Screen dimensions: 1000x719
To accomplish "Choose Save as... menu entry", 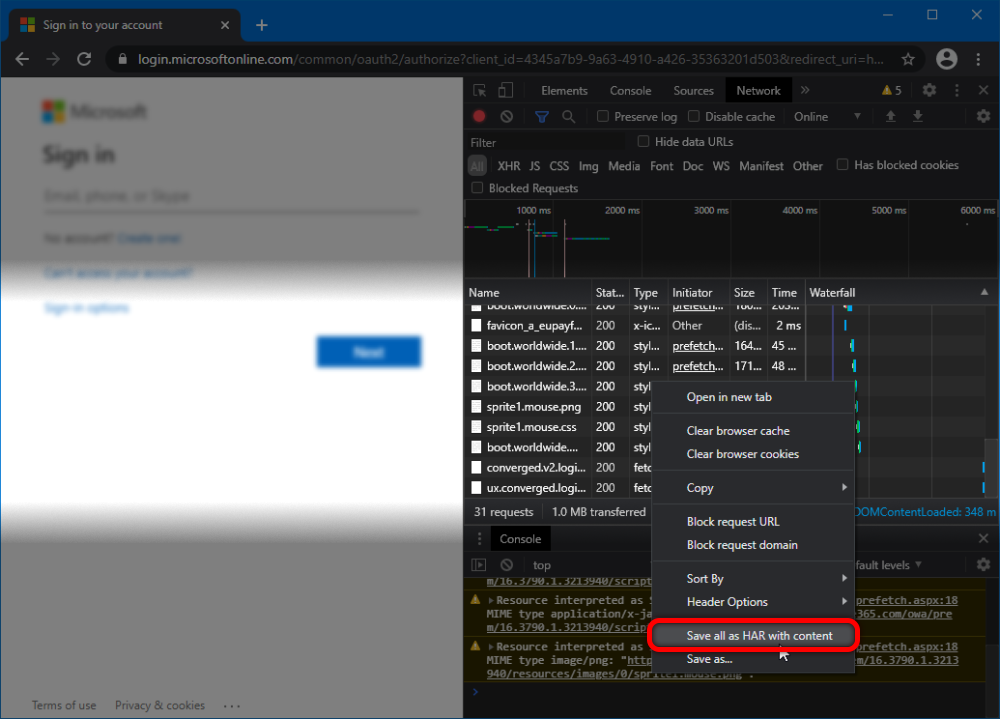I will click(x=753, y=659).
